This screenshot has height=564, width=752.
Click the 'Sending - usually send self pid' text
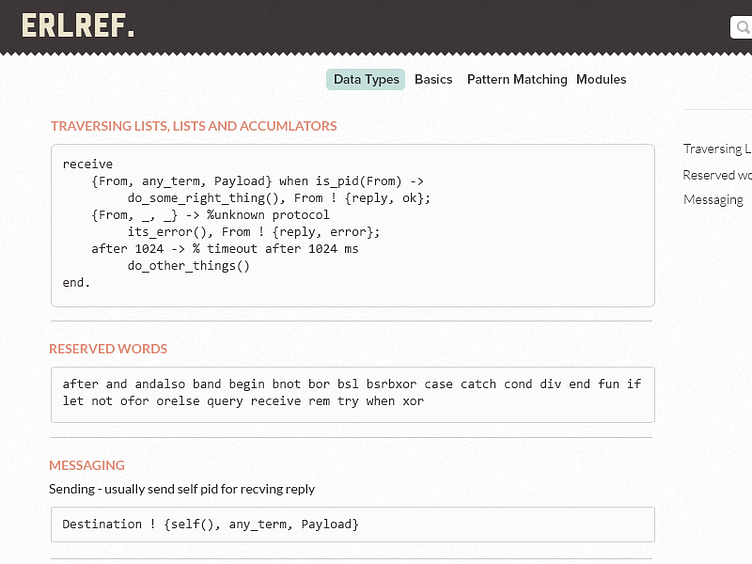pos(182,489)
